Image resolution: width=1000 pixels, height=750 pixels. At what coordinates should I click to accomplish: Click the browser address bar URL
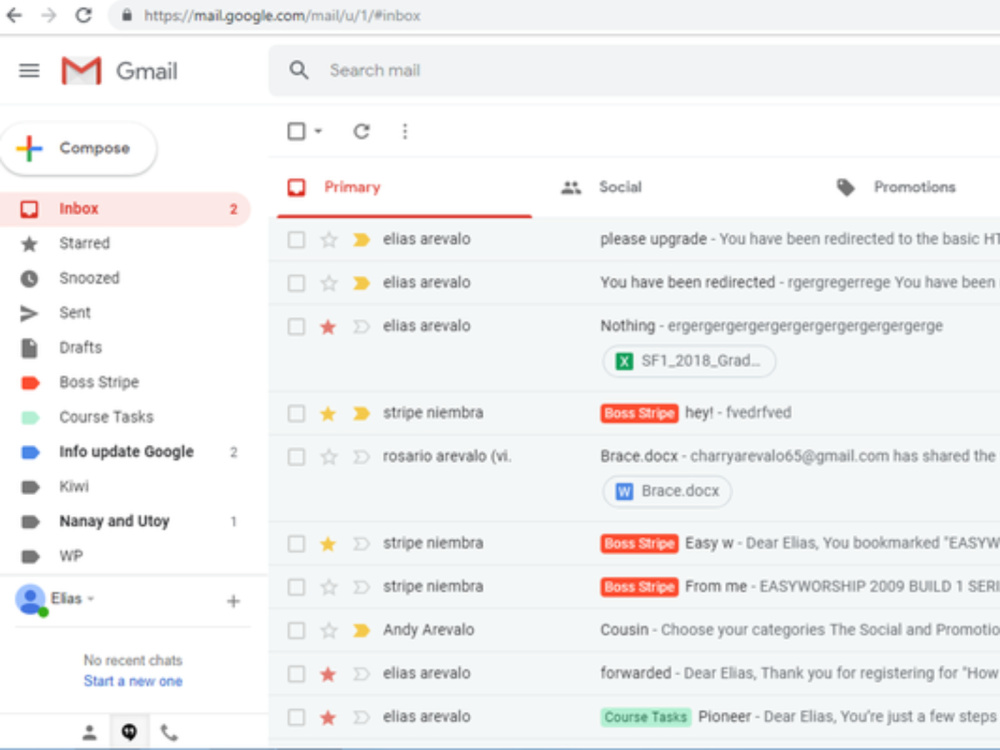pos(281,15)
